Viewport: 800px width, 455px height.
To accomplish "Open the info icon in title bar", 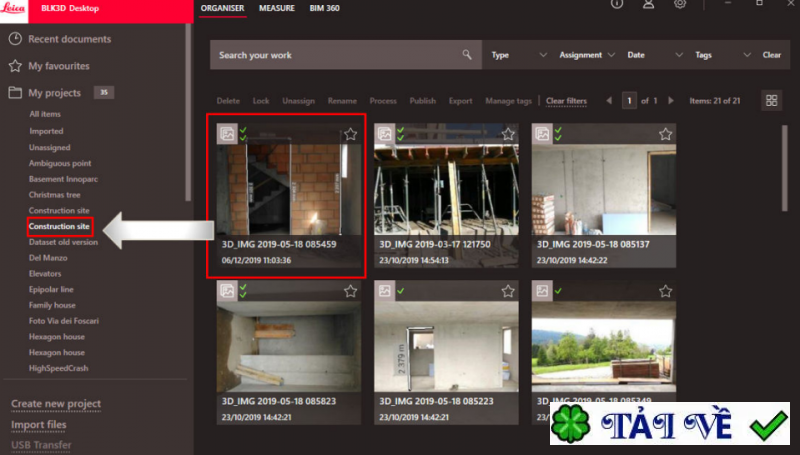I will pos(617,5).
